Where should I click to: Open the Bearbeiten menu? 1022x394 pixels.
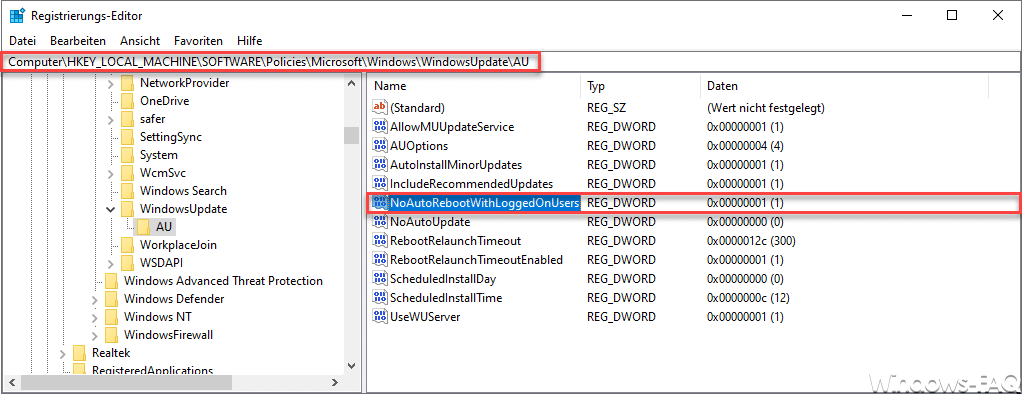pyautogui.click(x=78, y=40)
